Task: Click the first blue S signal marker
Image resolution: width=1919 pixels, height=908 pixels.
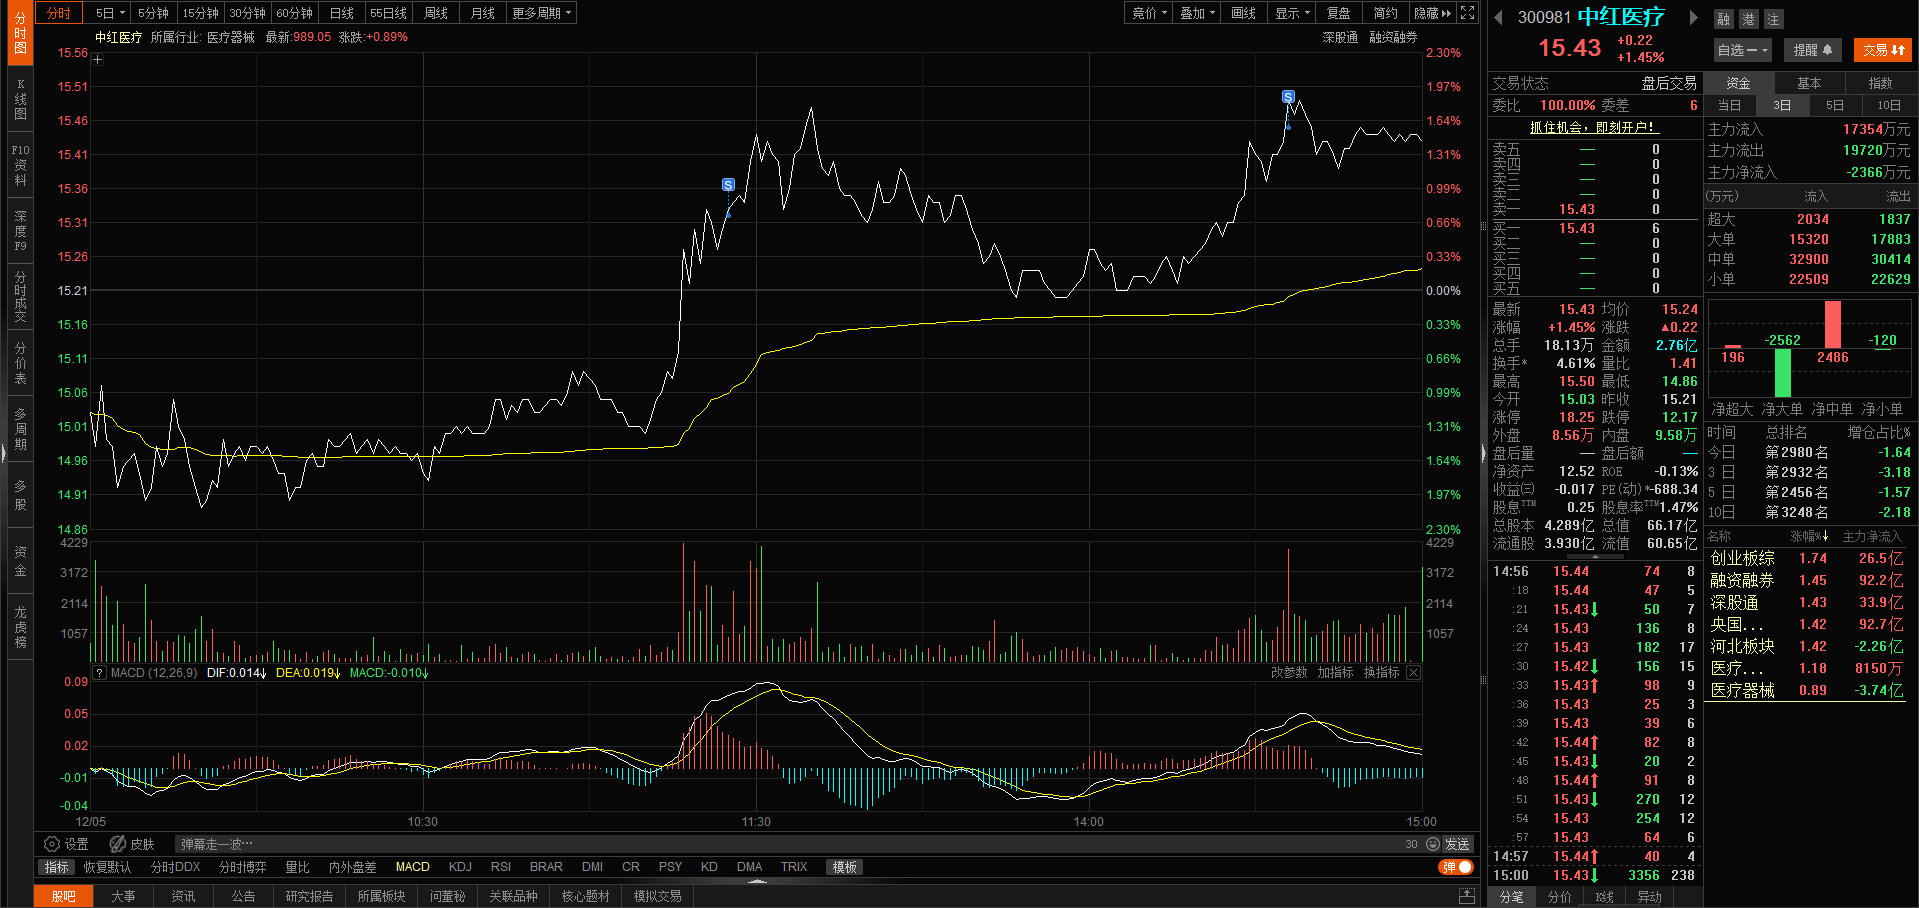Action: click(728, 185)
